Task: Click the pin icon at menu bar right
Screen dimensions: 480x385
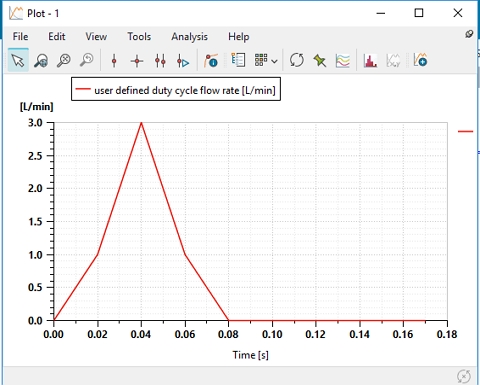Action: [x=469, y=34]
